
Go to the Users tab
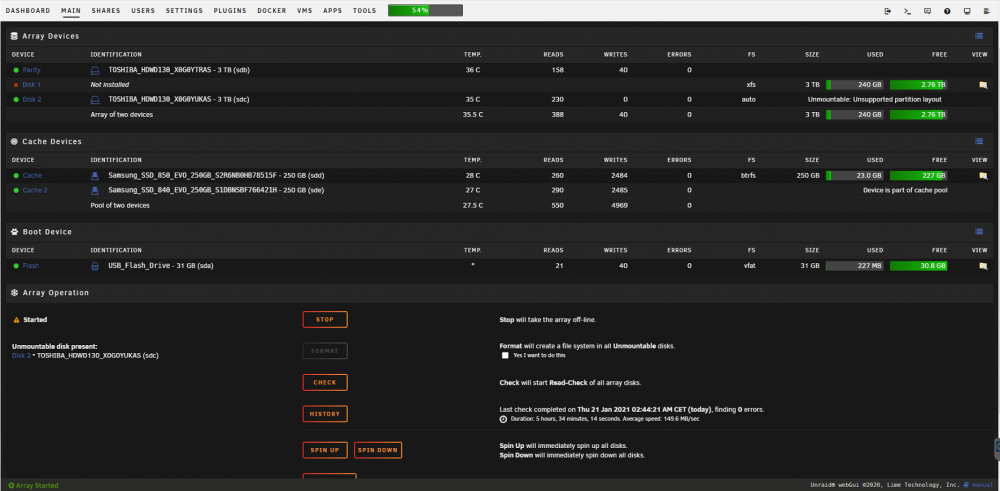pos(143,11)
